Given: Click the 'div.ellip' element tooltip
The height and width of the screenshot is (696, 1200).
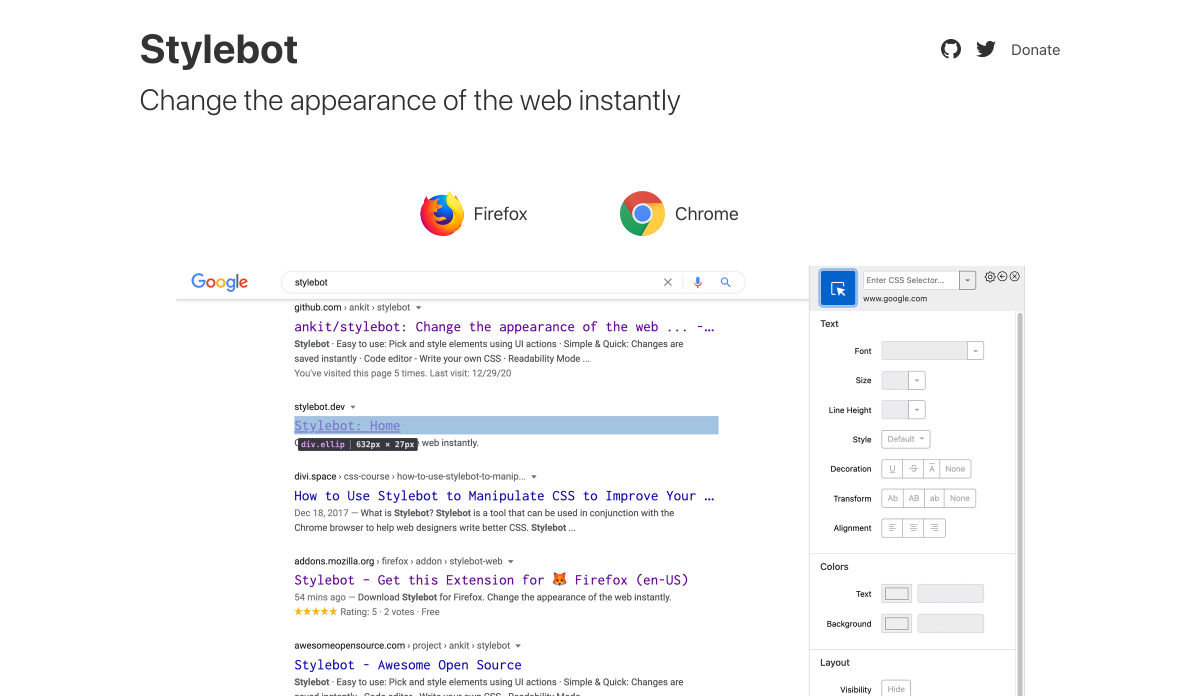Looking at the screenshot, I should pos(357,444).
